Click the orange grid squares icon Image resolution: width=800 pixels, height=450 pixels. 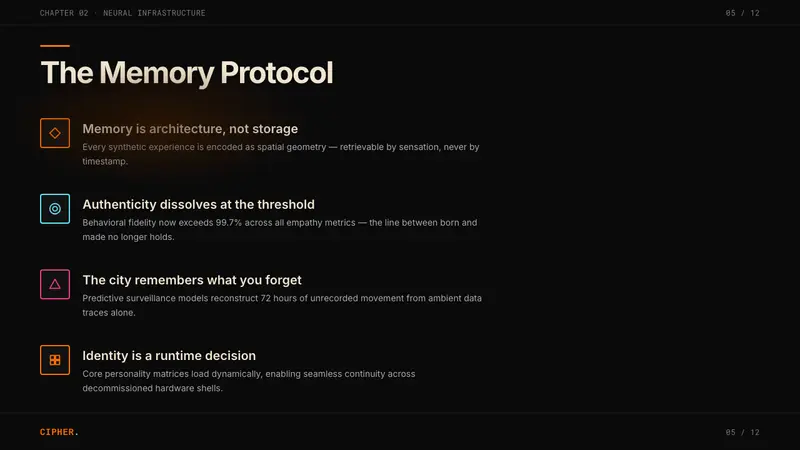(x=55, y=360)
